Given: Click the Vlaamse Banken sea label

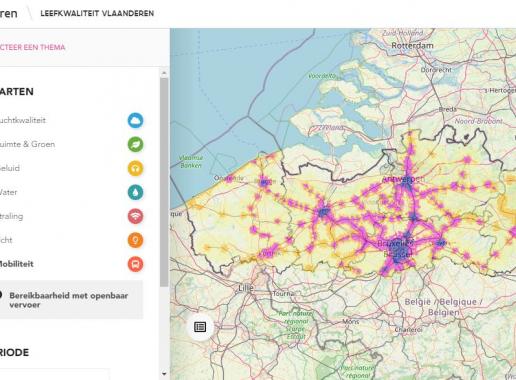Looking at the screenshot, I should pyautogui.click(x=191, y=161).
